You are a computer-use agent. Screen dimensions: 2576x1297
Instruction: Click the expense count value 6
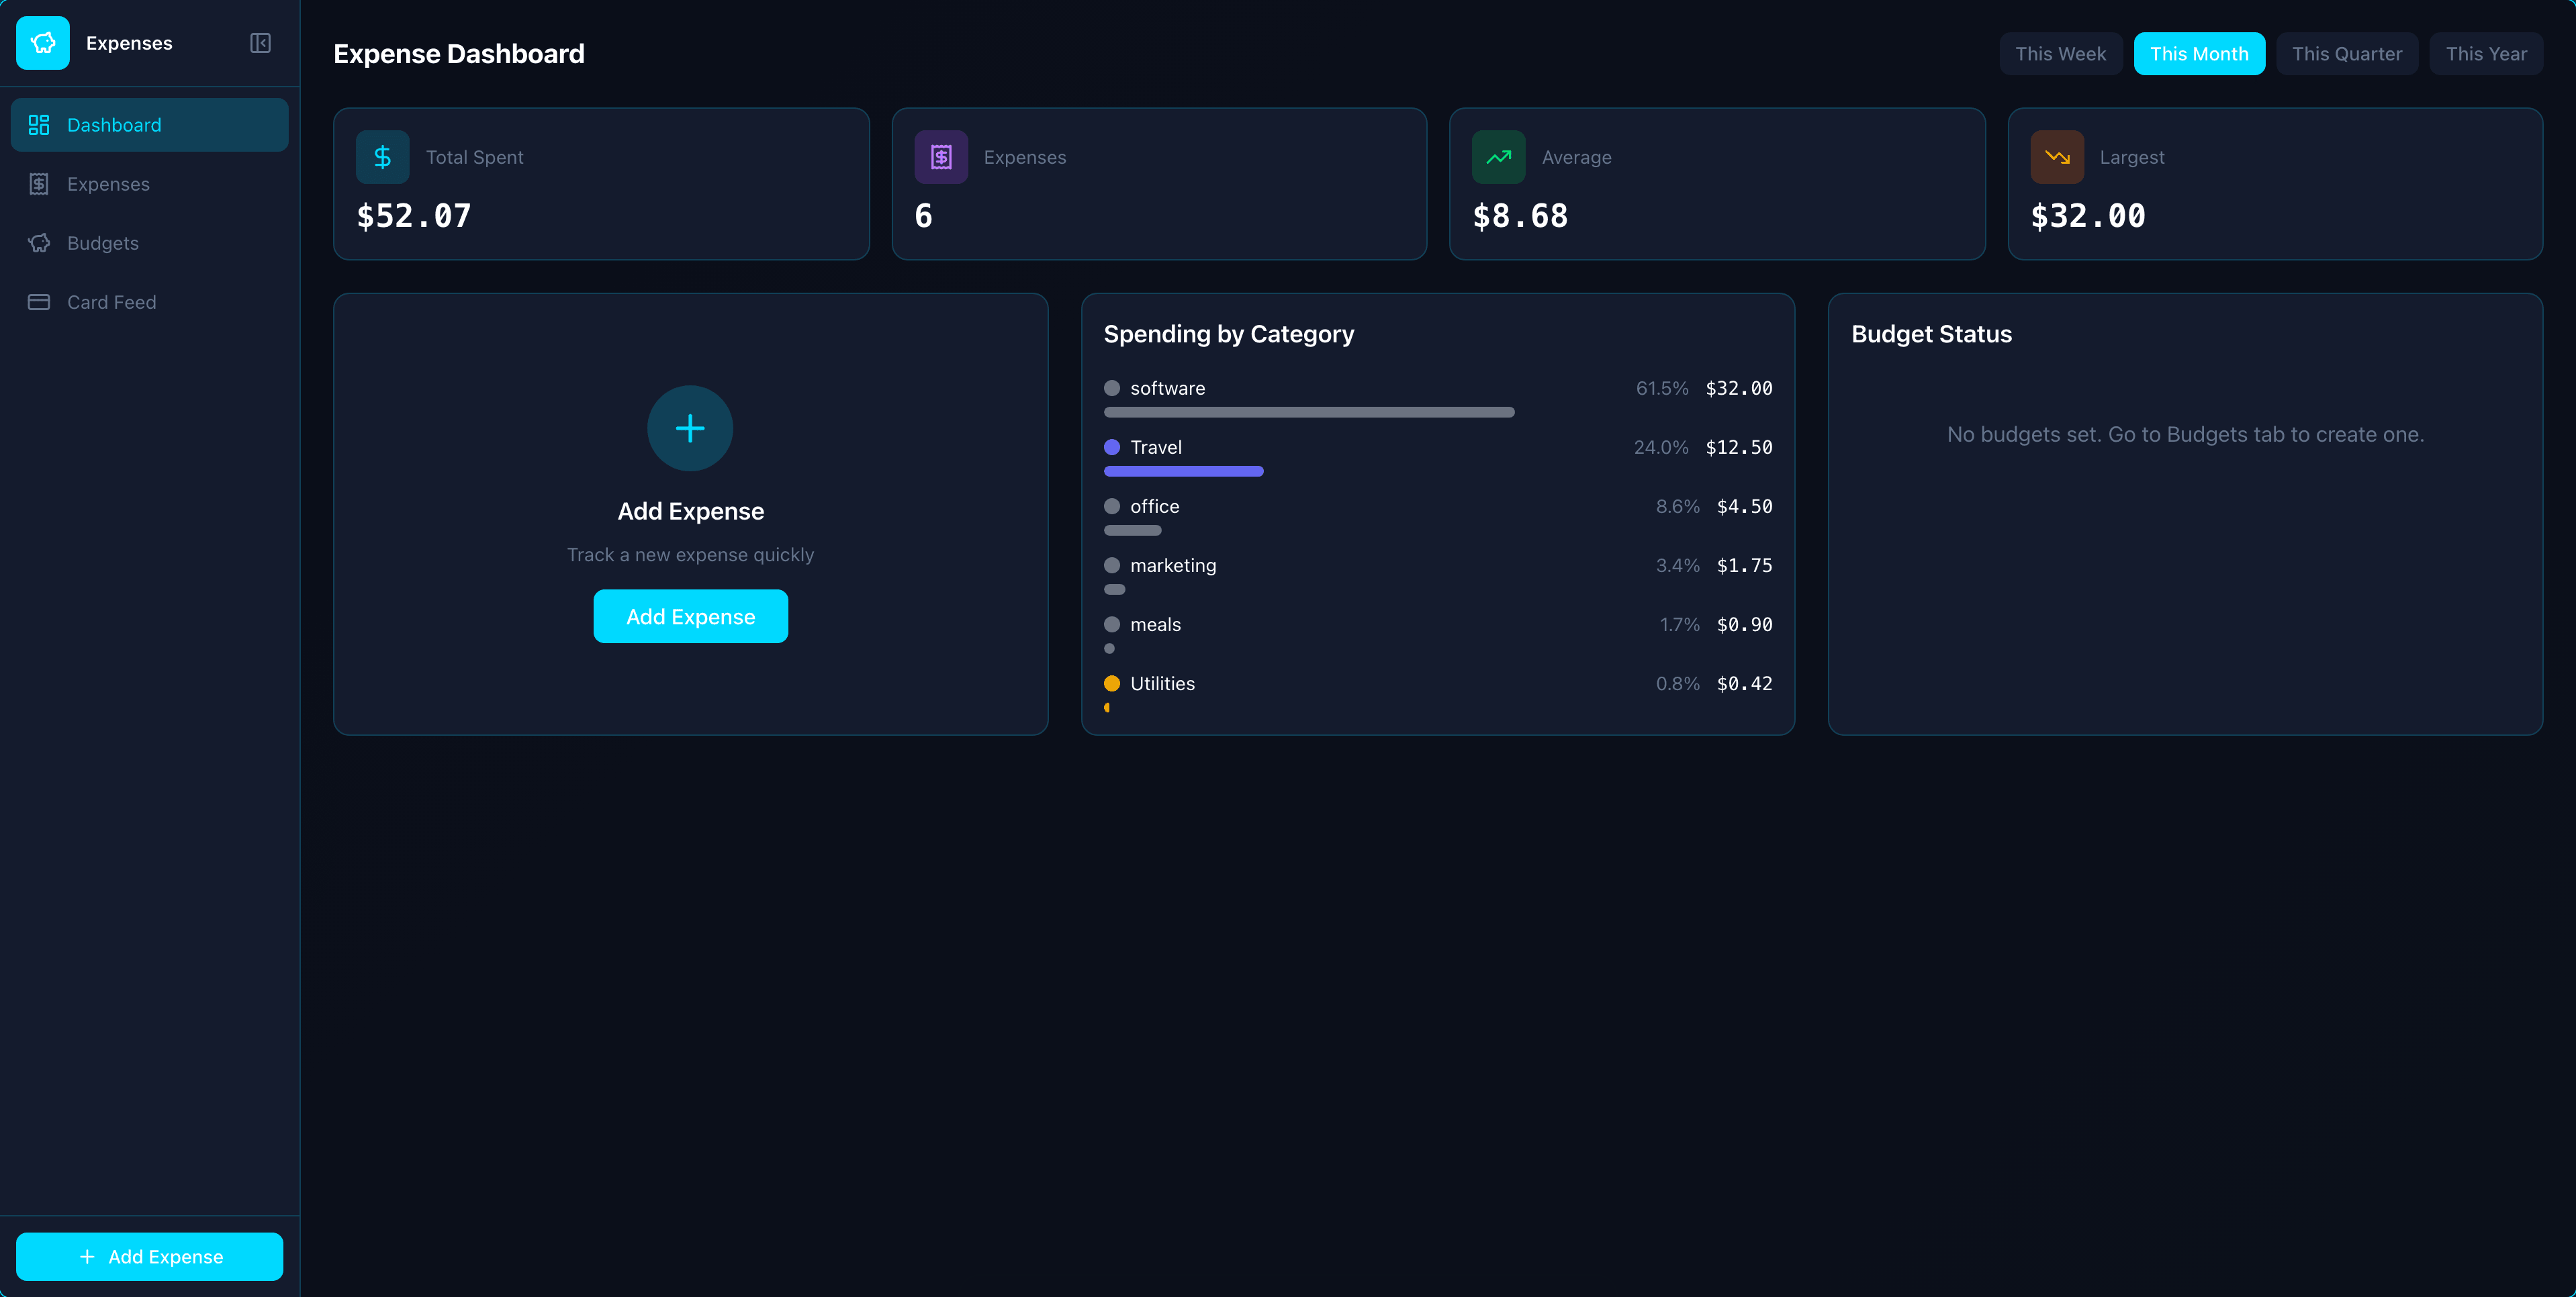point(924,216)
